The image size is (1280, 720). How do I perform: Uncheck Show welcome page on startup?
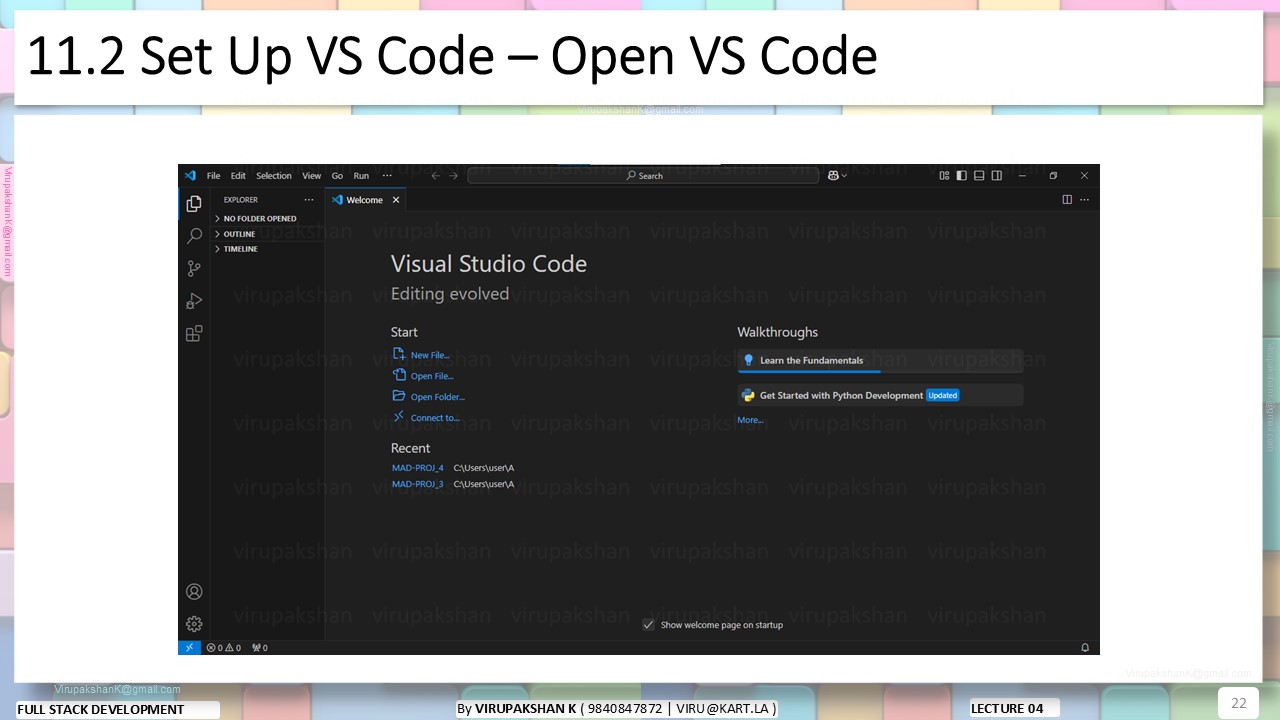648,625
